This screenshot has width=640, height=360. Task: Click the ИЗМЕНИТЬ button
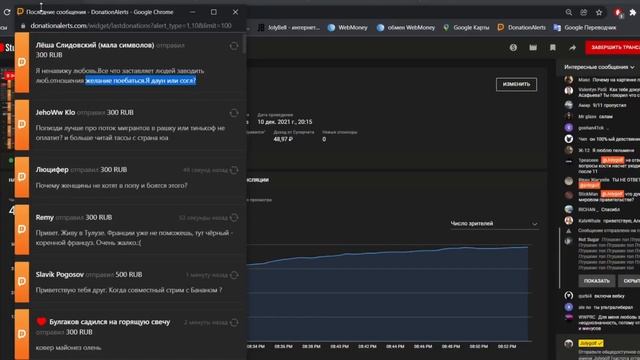(x=516, y=84)
